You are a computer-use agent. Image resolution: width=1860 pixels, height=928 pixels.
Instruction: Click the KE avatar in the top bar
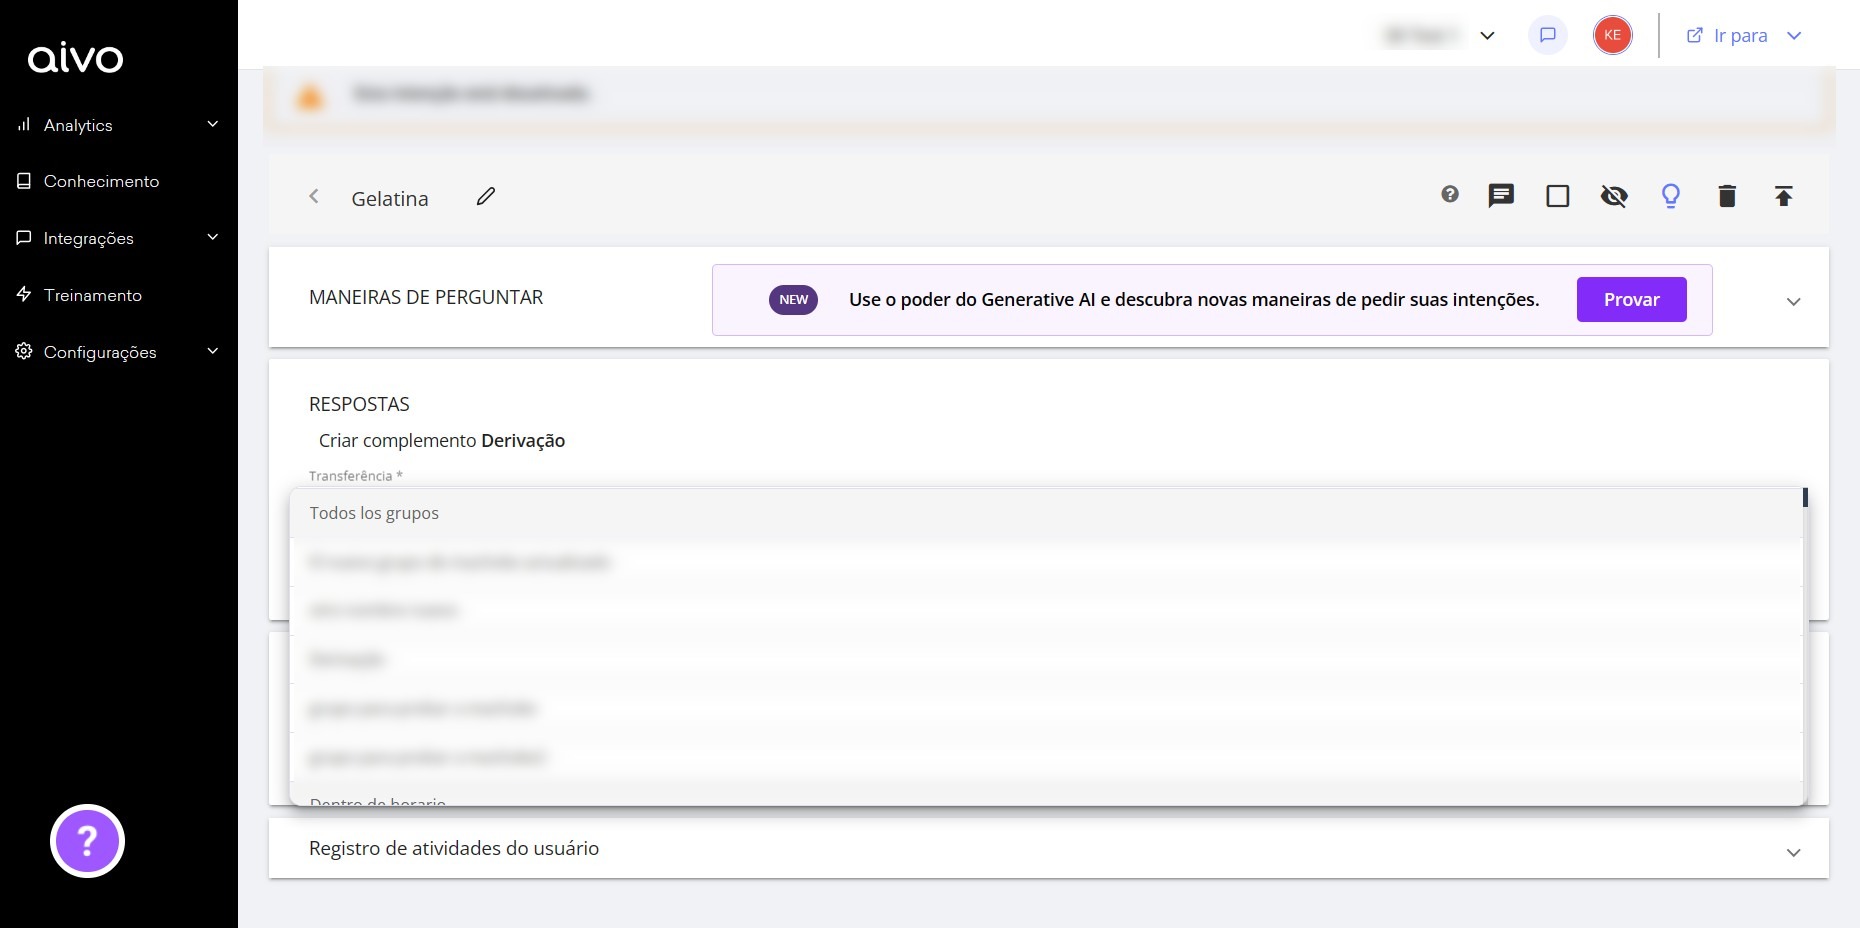(1612, 34)
